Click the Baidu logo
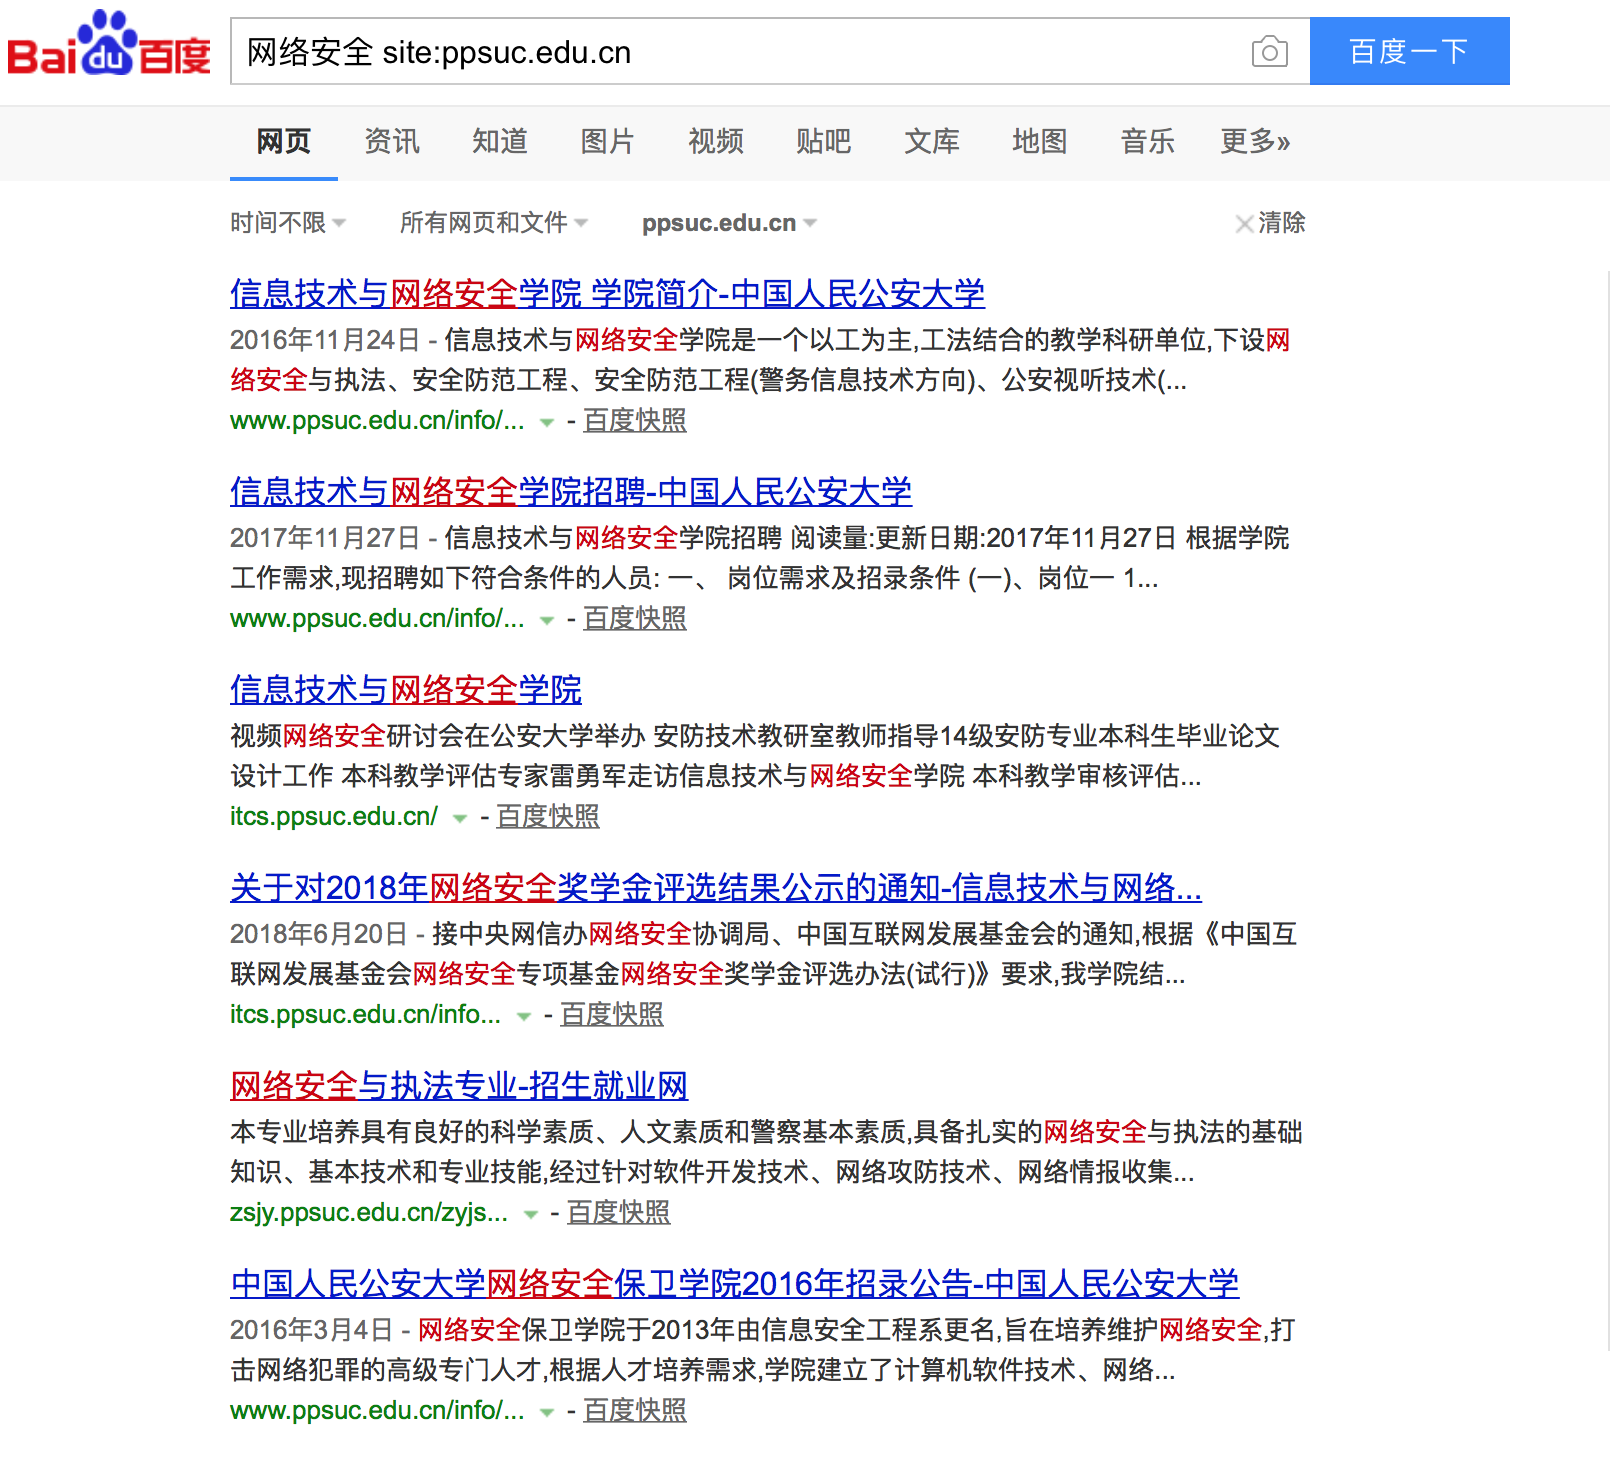 point(109,44)
